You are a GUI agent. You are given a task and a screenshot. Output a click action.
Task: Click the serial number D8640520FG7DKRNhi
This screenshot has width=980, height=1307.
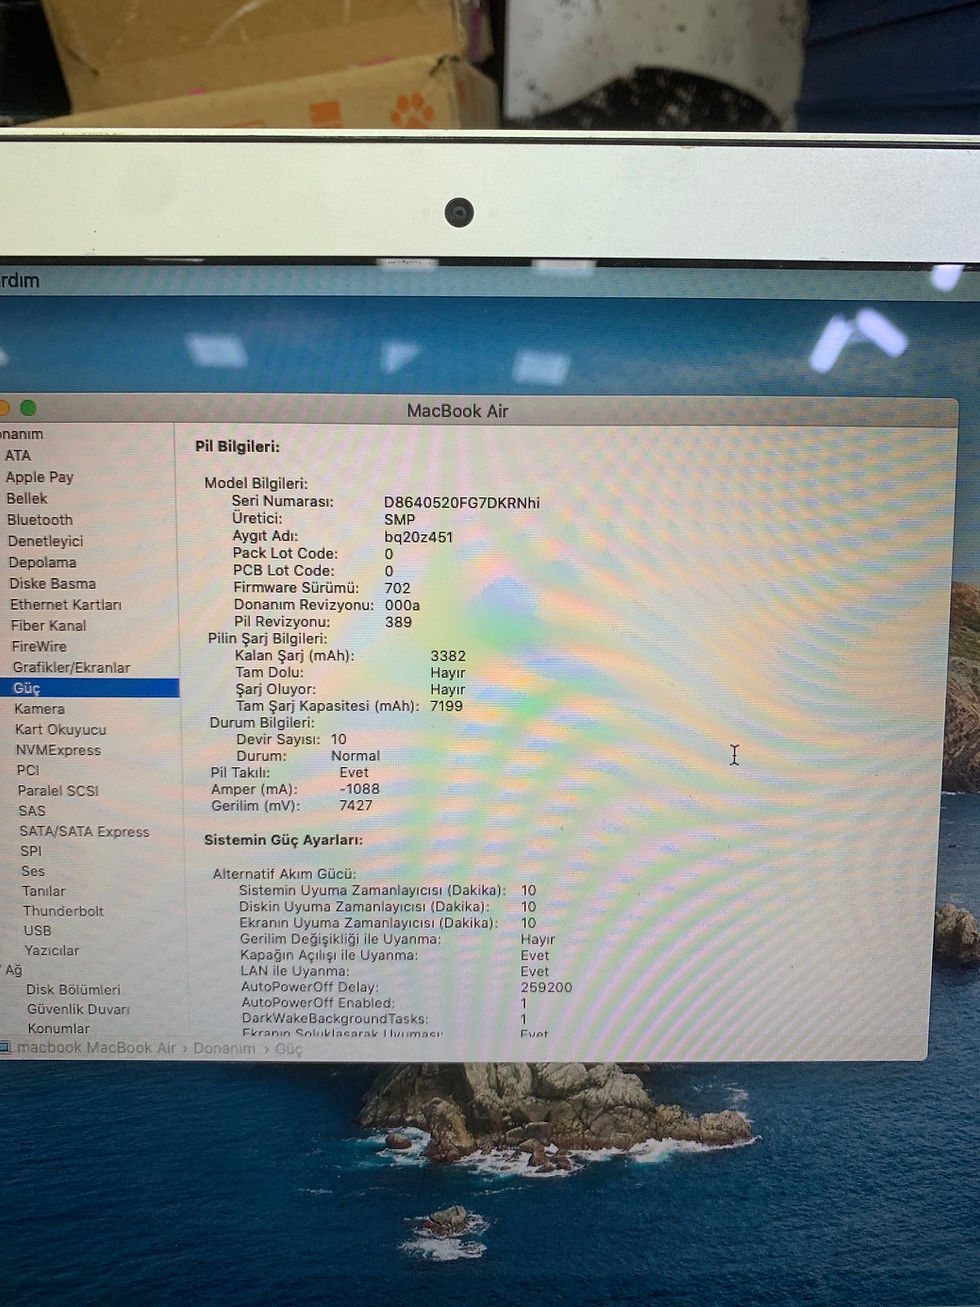[462, 503]
